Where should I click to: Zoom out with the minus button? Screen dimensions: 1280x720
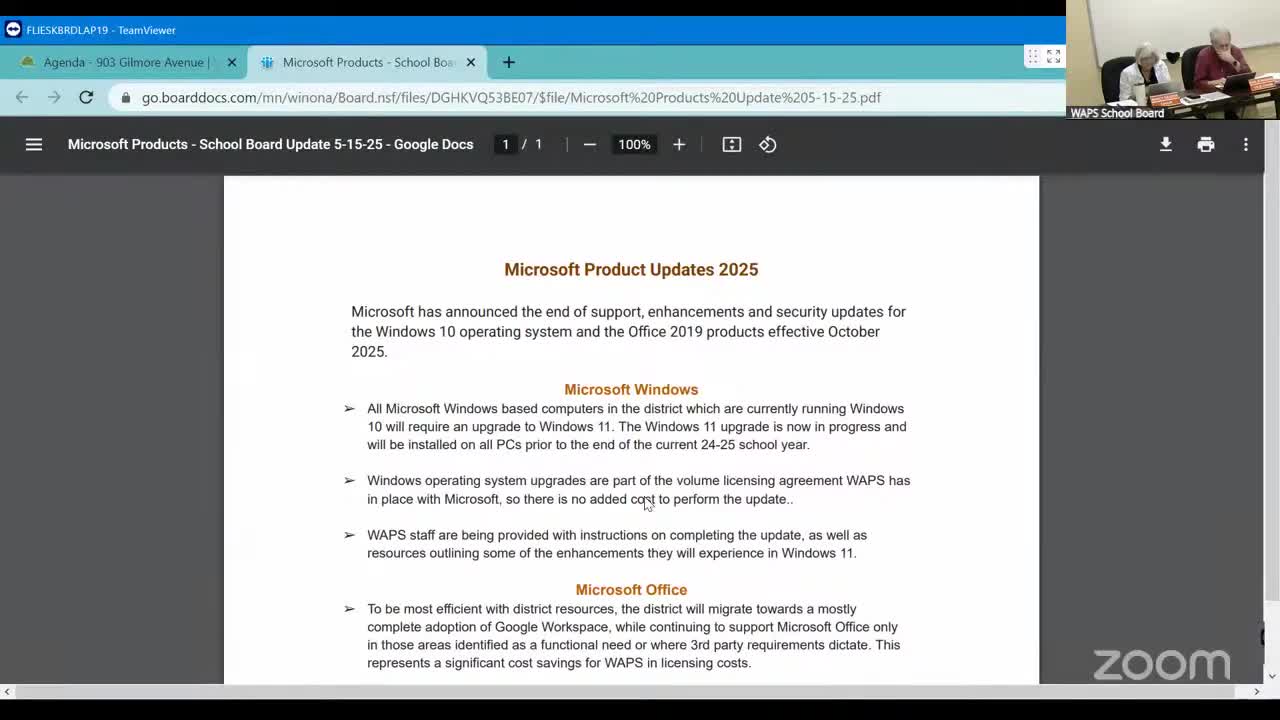(590, 144)
